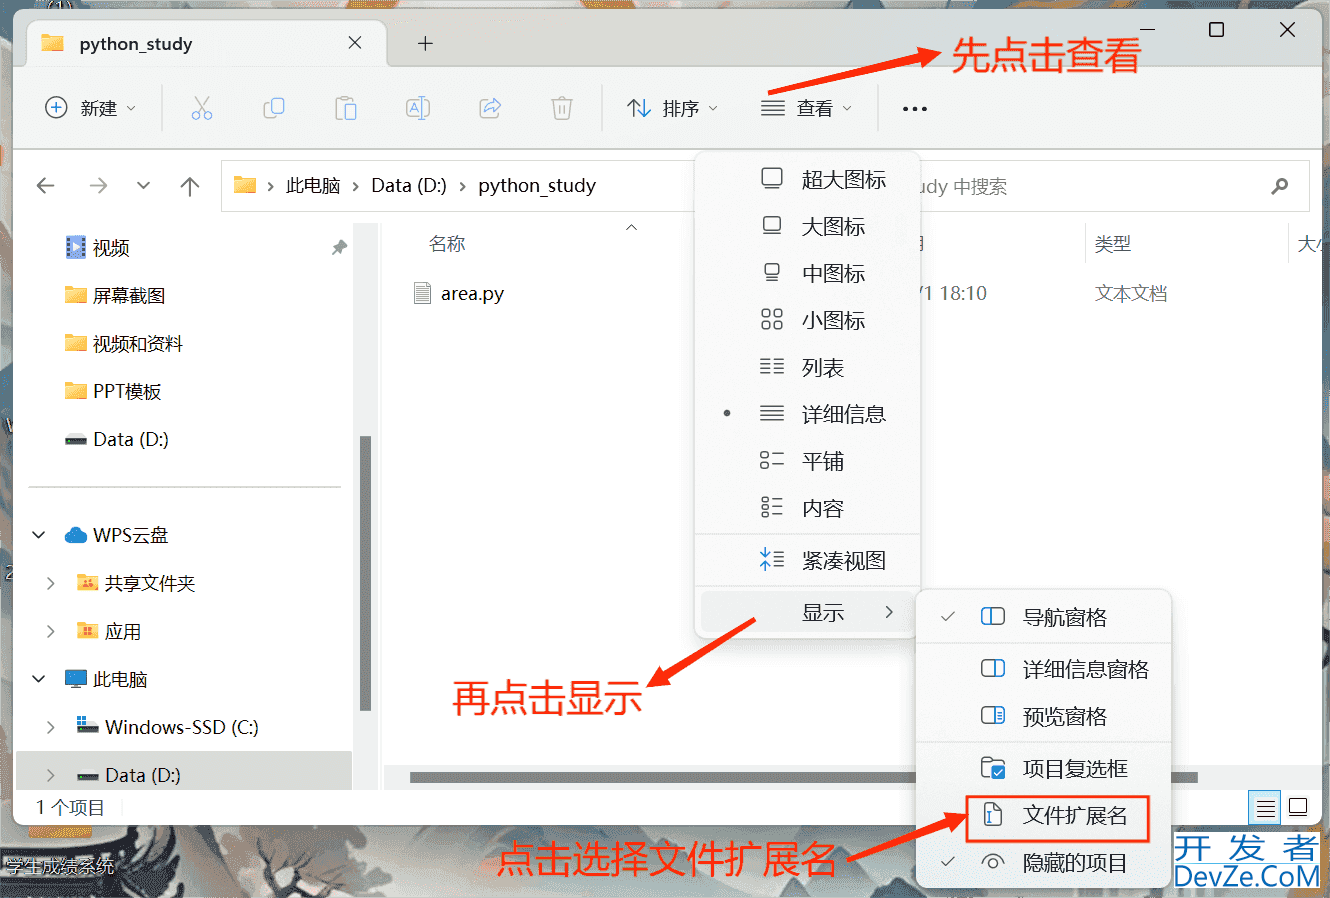The image size is (1330, 898).
Task: Click Data (D:) in address breadcrumb
Action: tap(409, 186)
